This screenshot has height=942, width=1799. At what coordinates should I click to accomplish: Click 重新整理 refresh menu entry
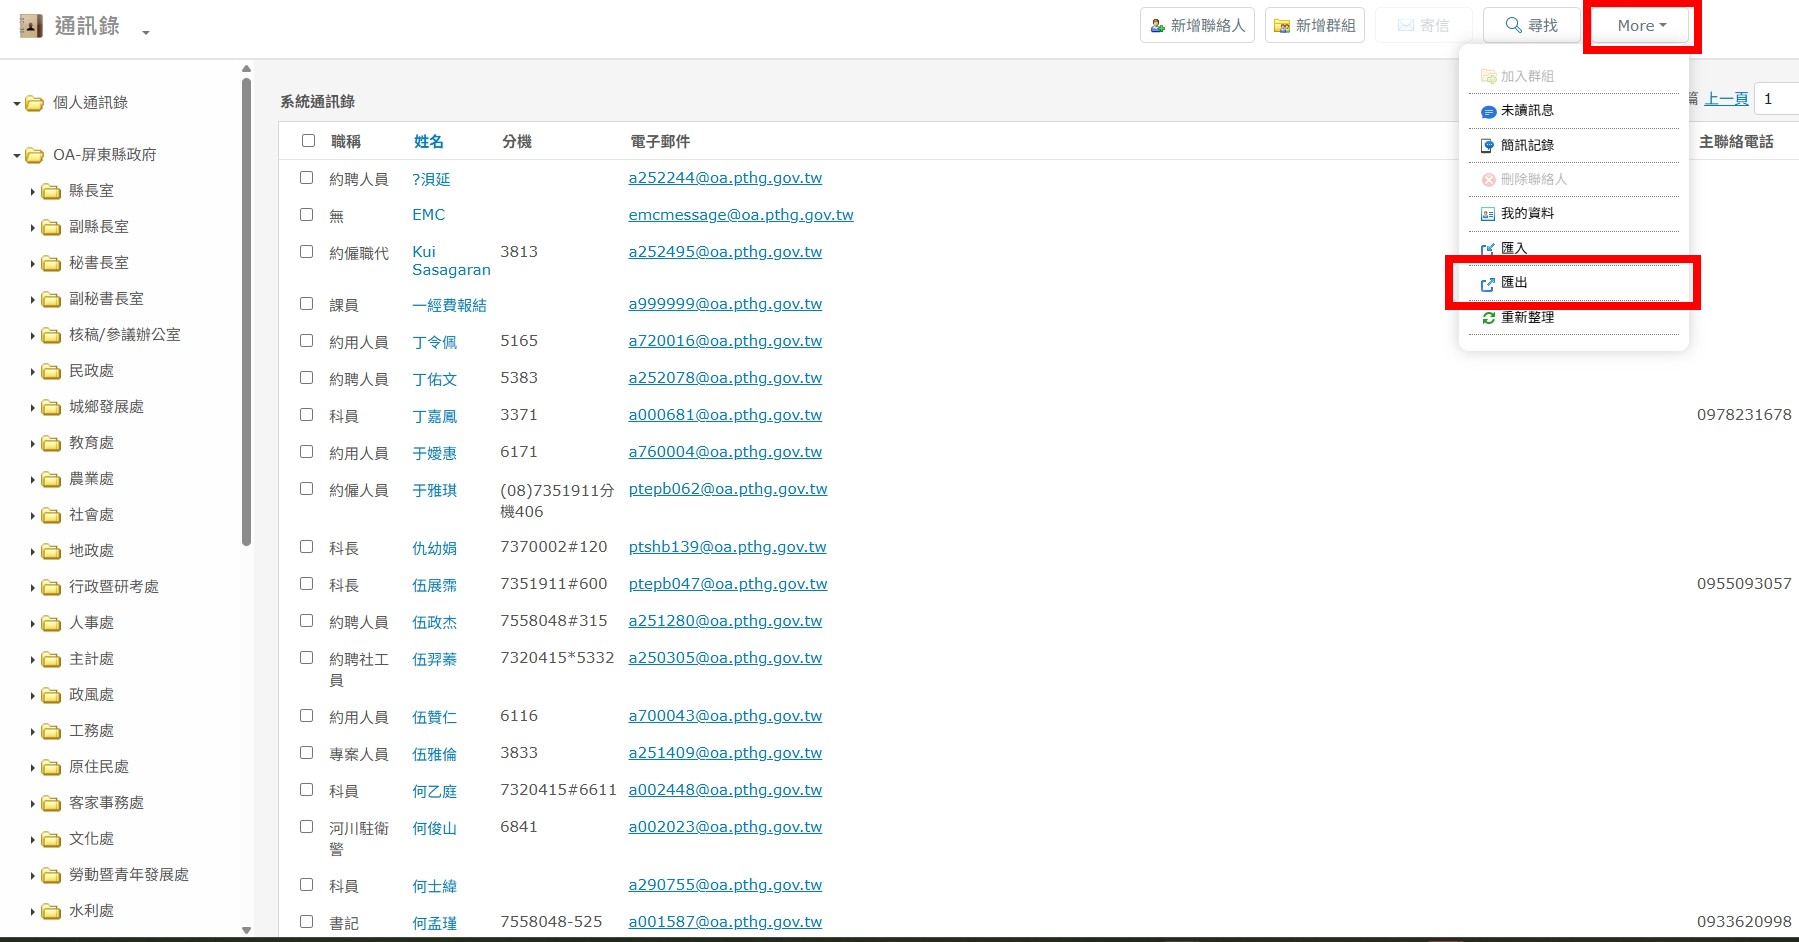[x=1526, y=317]
